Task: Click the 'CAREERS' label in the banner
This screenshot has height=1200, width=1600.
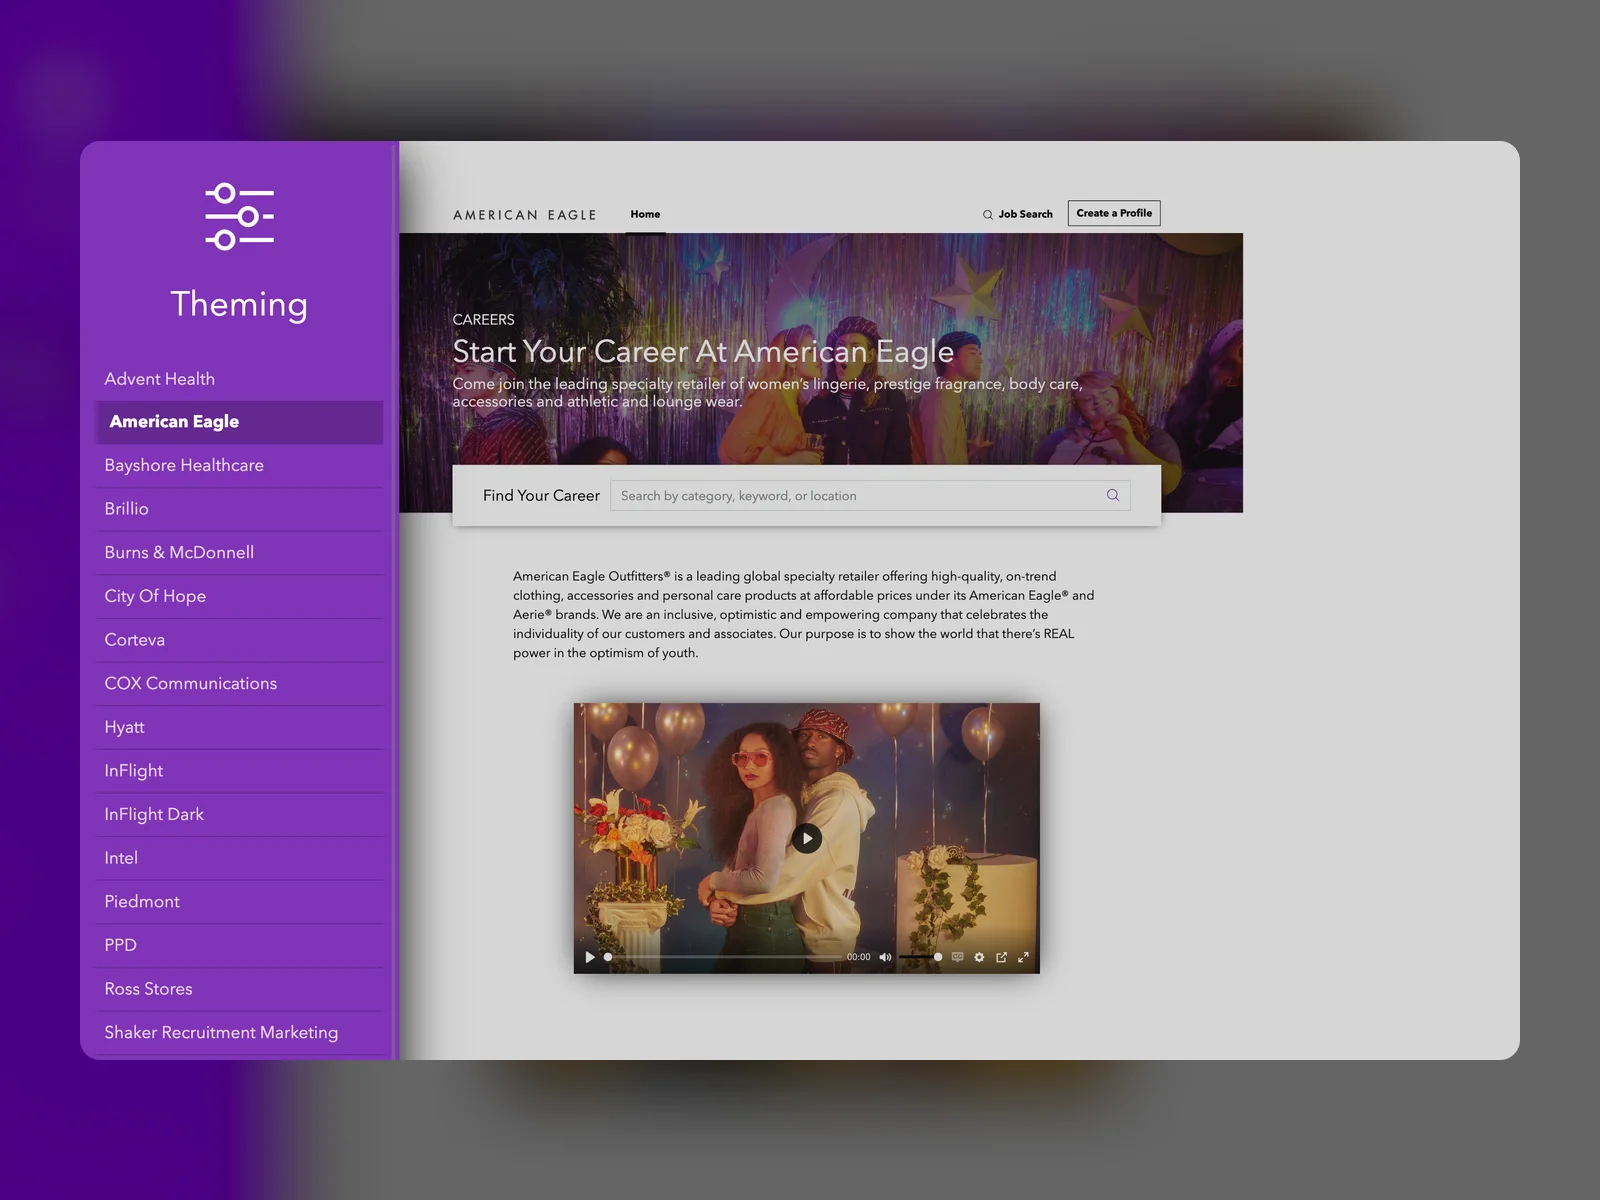Action: coord(483,319)
